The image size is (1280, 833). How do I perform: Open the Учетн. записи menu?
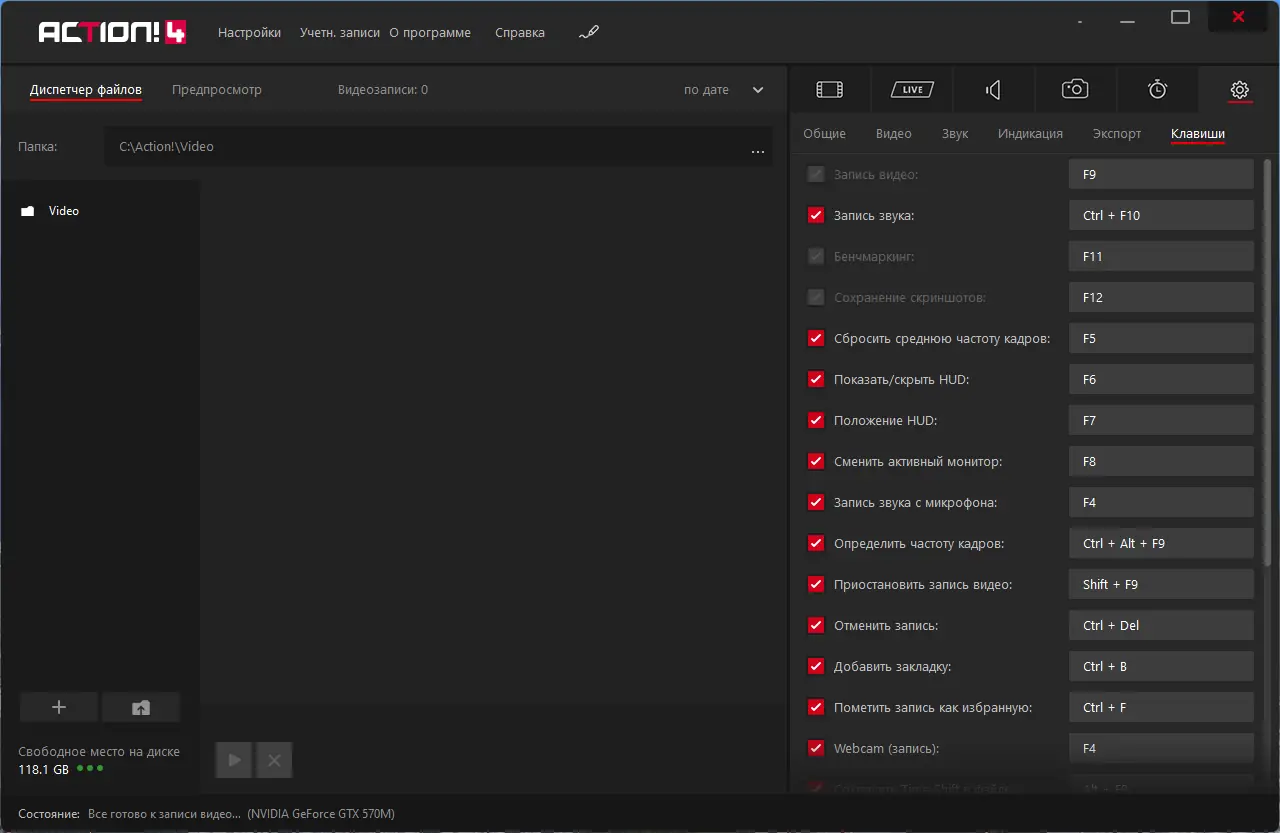pyautogui.click(x=340, y=32)
